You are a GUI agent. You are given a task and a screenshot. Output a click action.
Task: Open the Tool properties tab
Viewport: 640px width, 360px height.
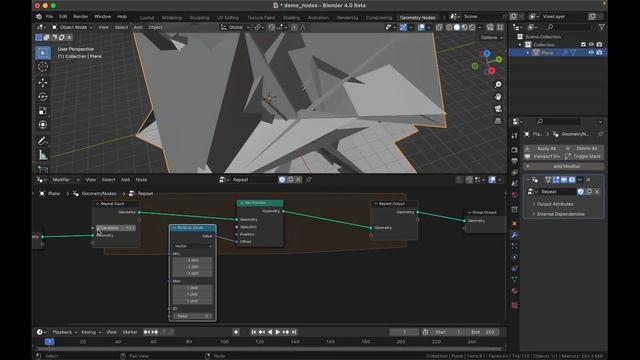pos(515,136)
